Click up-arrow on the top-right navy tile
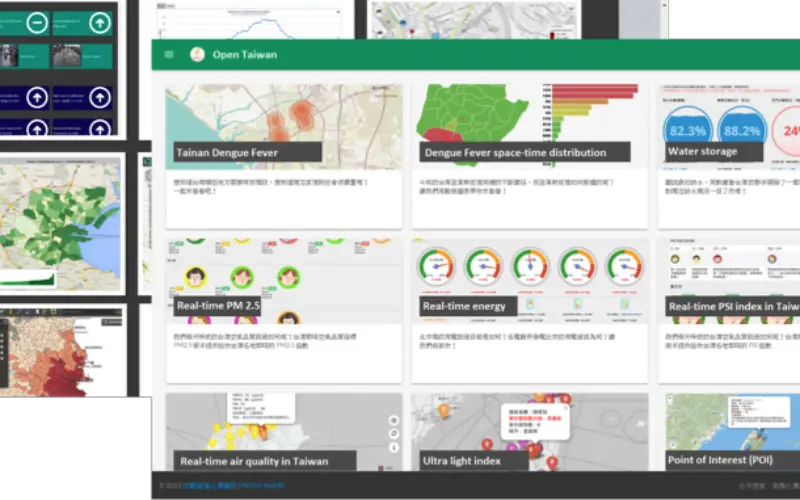 (x=100, y=97)
